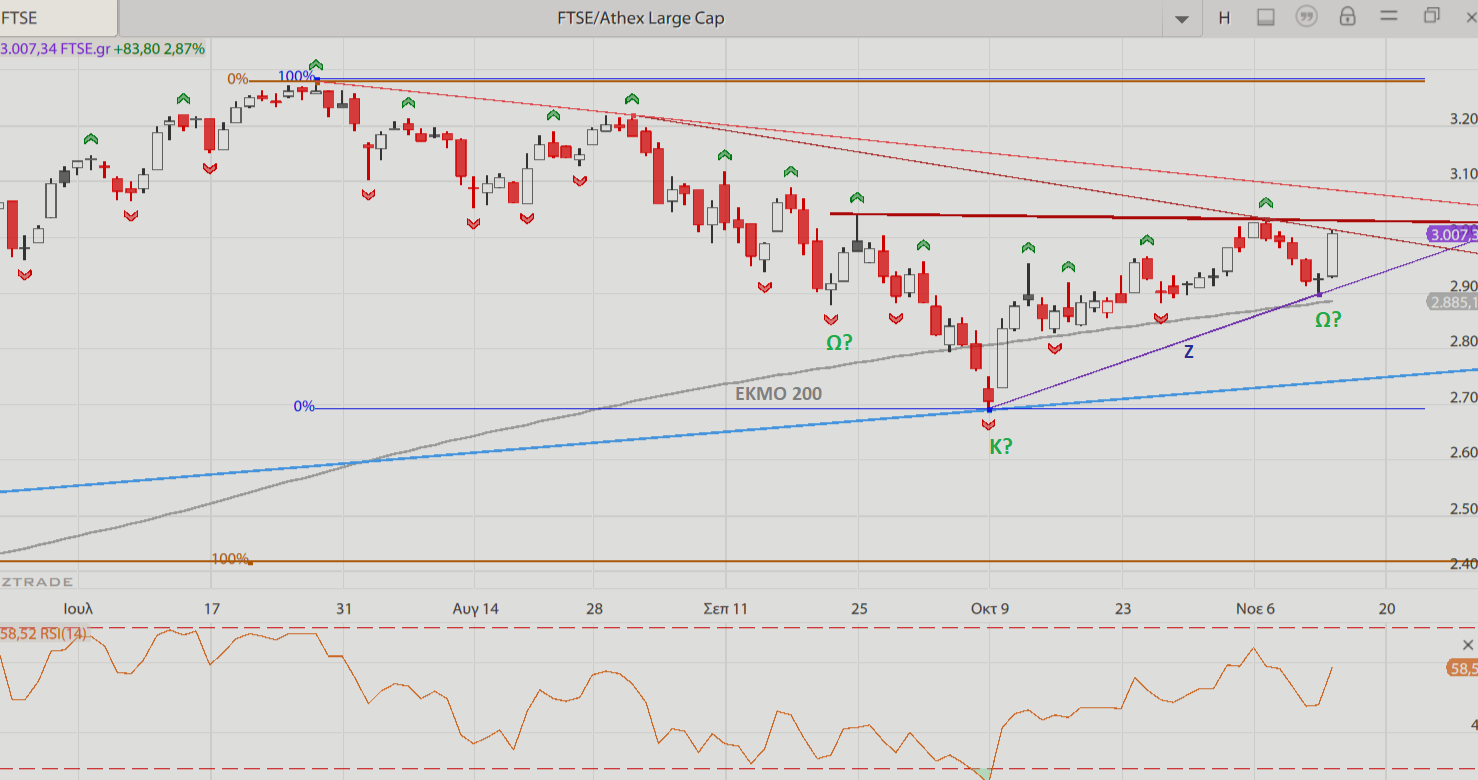
Task: Click the blue 0% Fibonacci label near 2.70
Action: tap(304, 406)
